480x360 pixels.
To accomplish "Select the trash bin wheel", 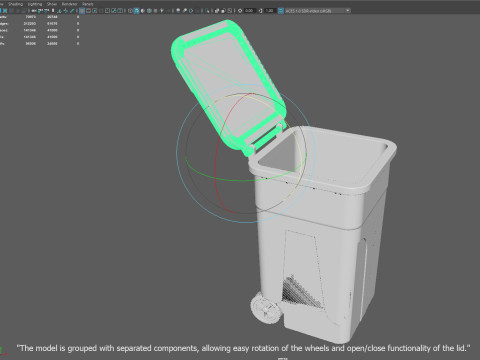I will [265, 309].
